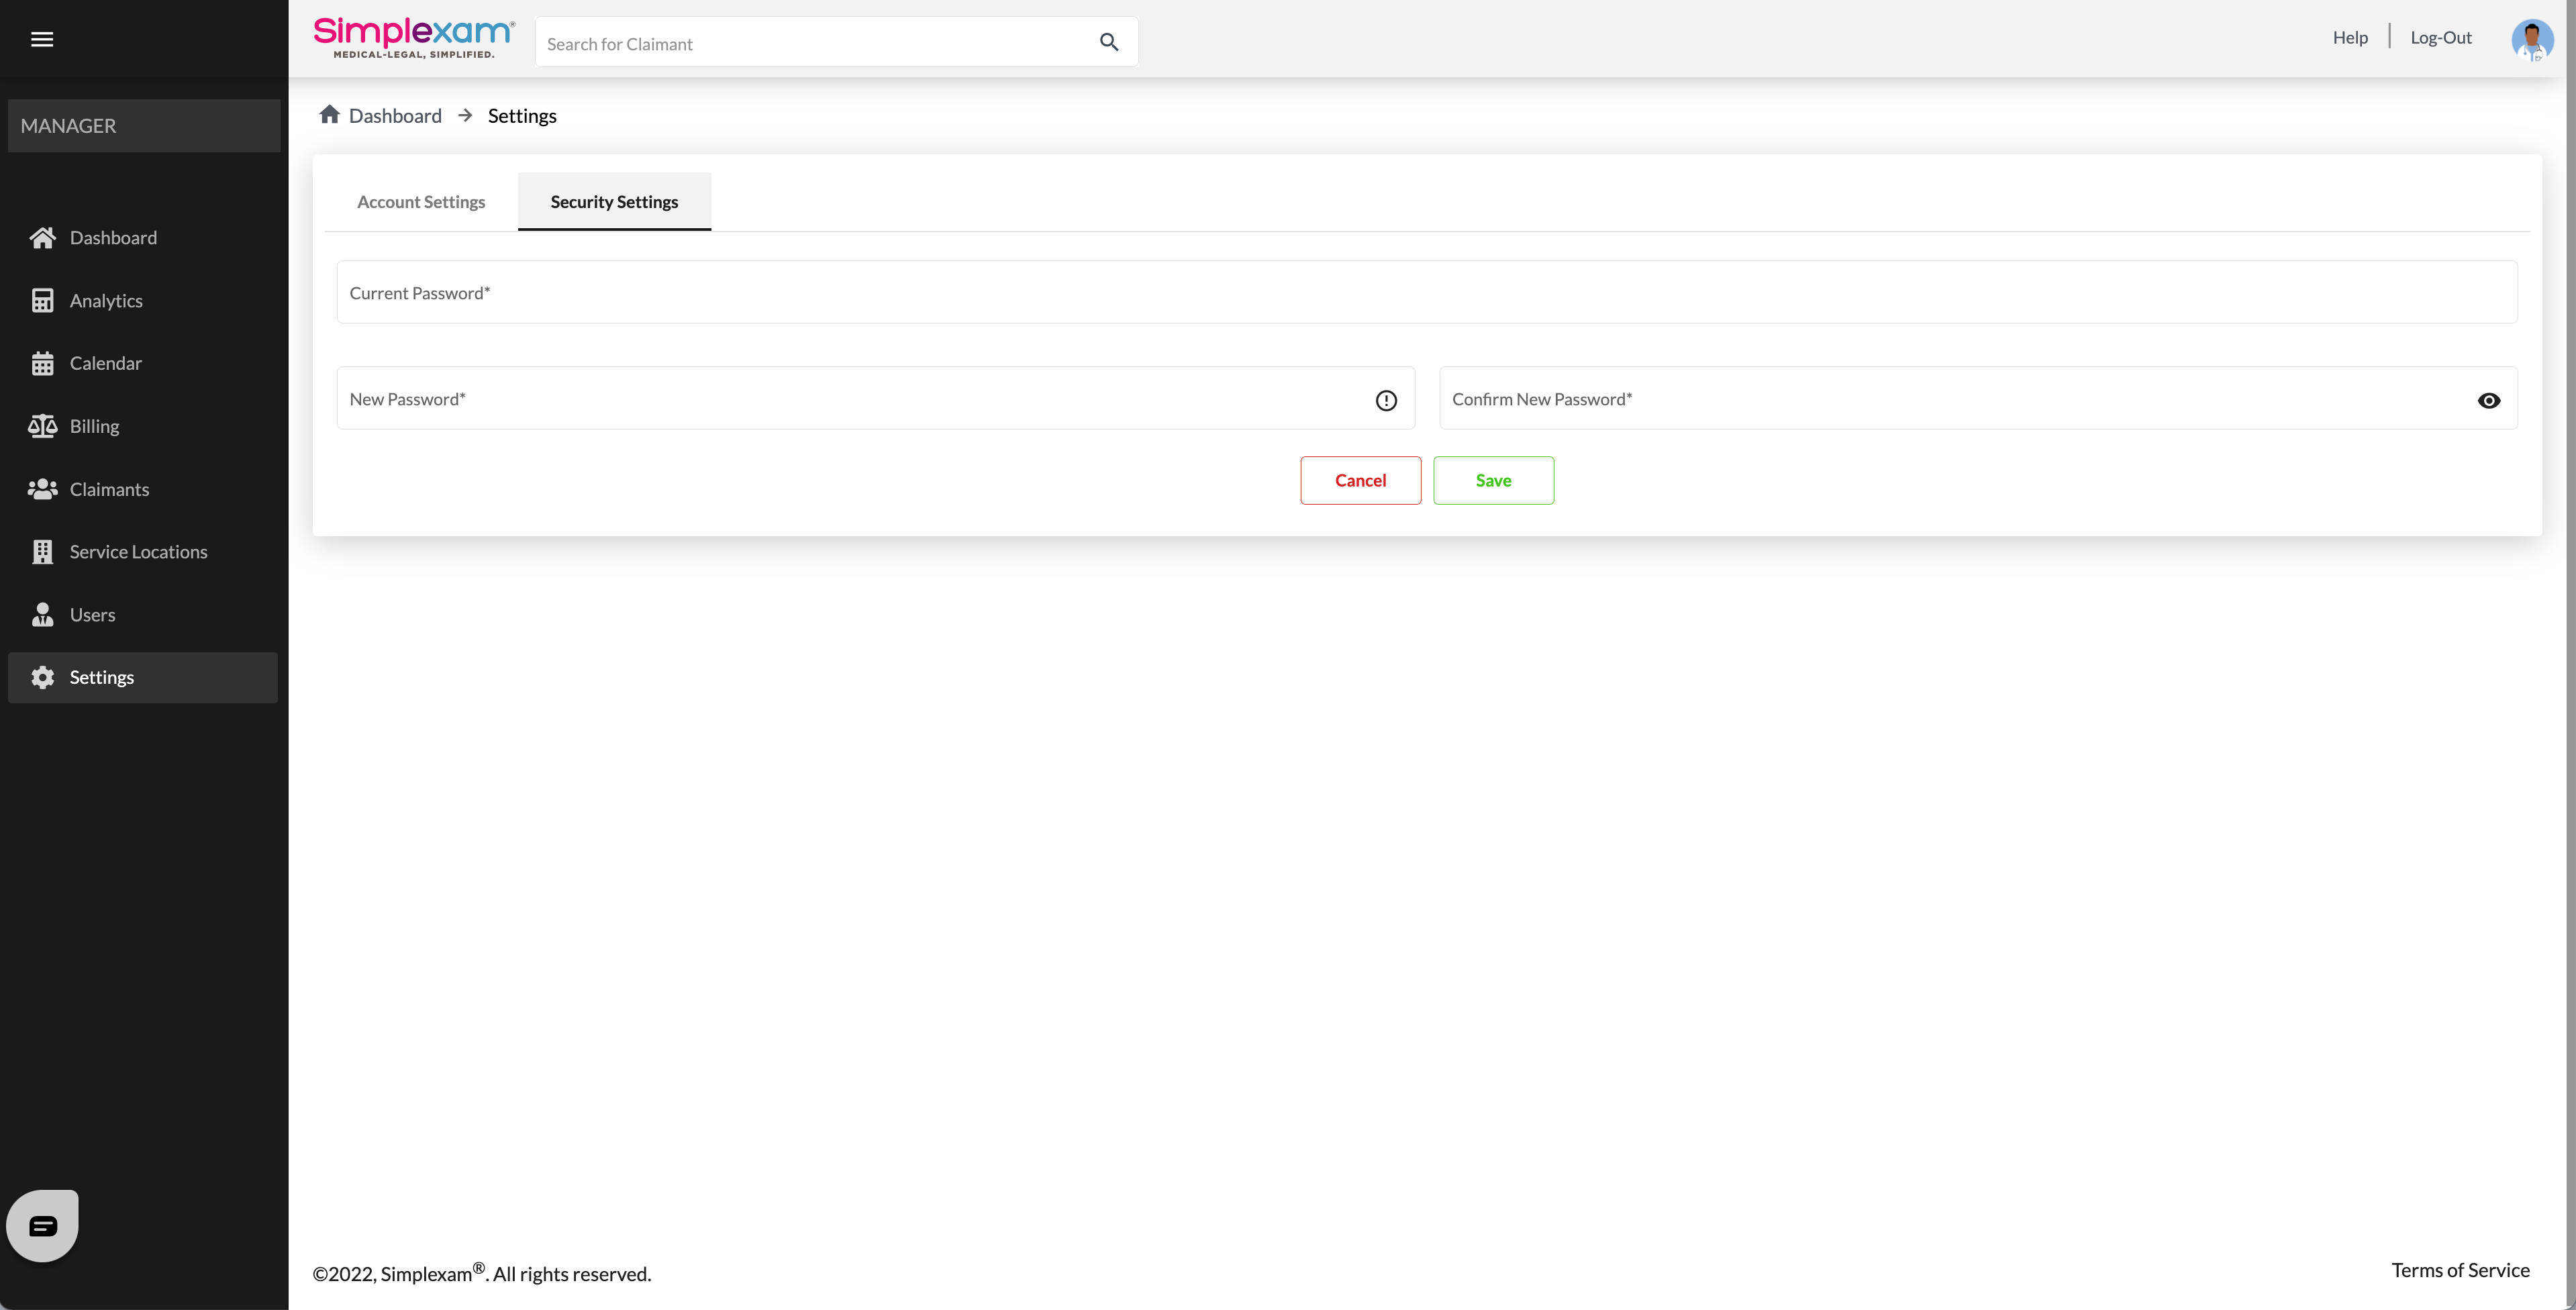Viewport: 2576px width, 1310px height.
Task: Toggle confirm password visibility eye icon
Action: coord(2488,400)
